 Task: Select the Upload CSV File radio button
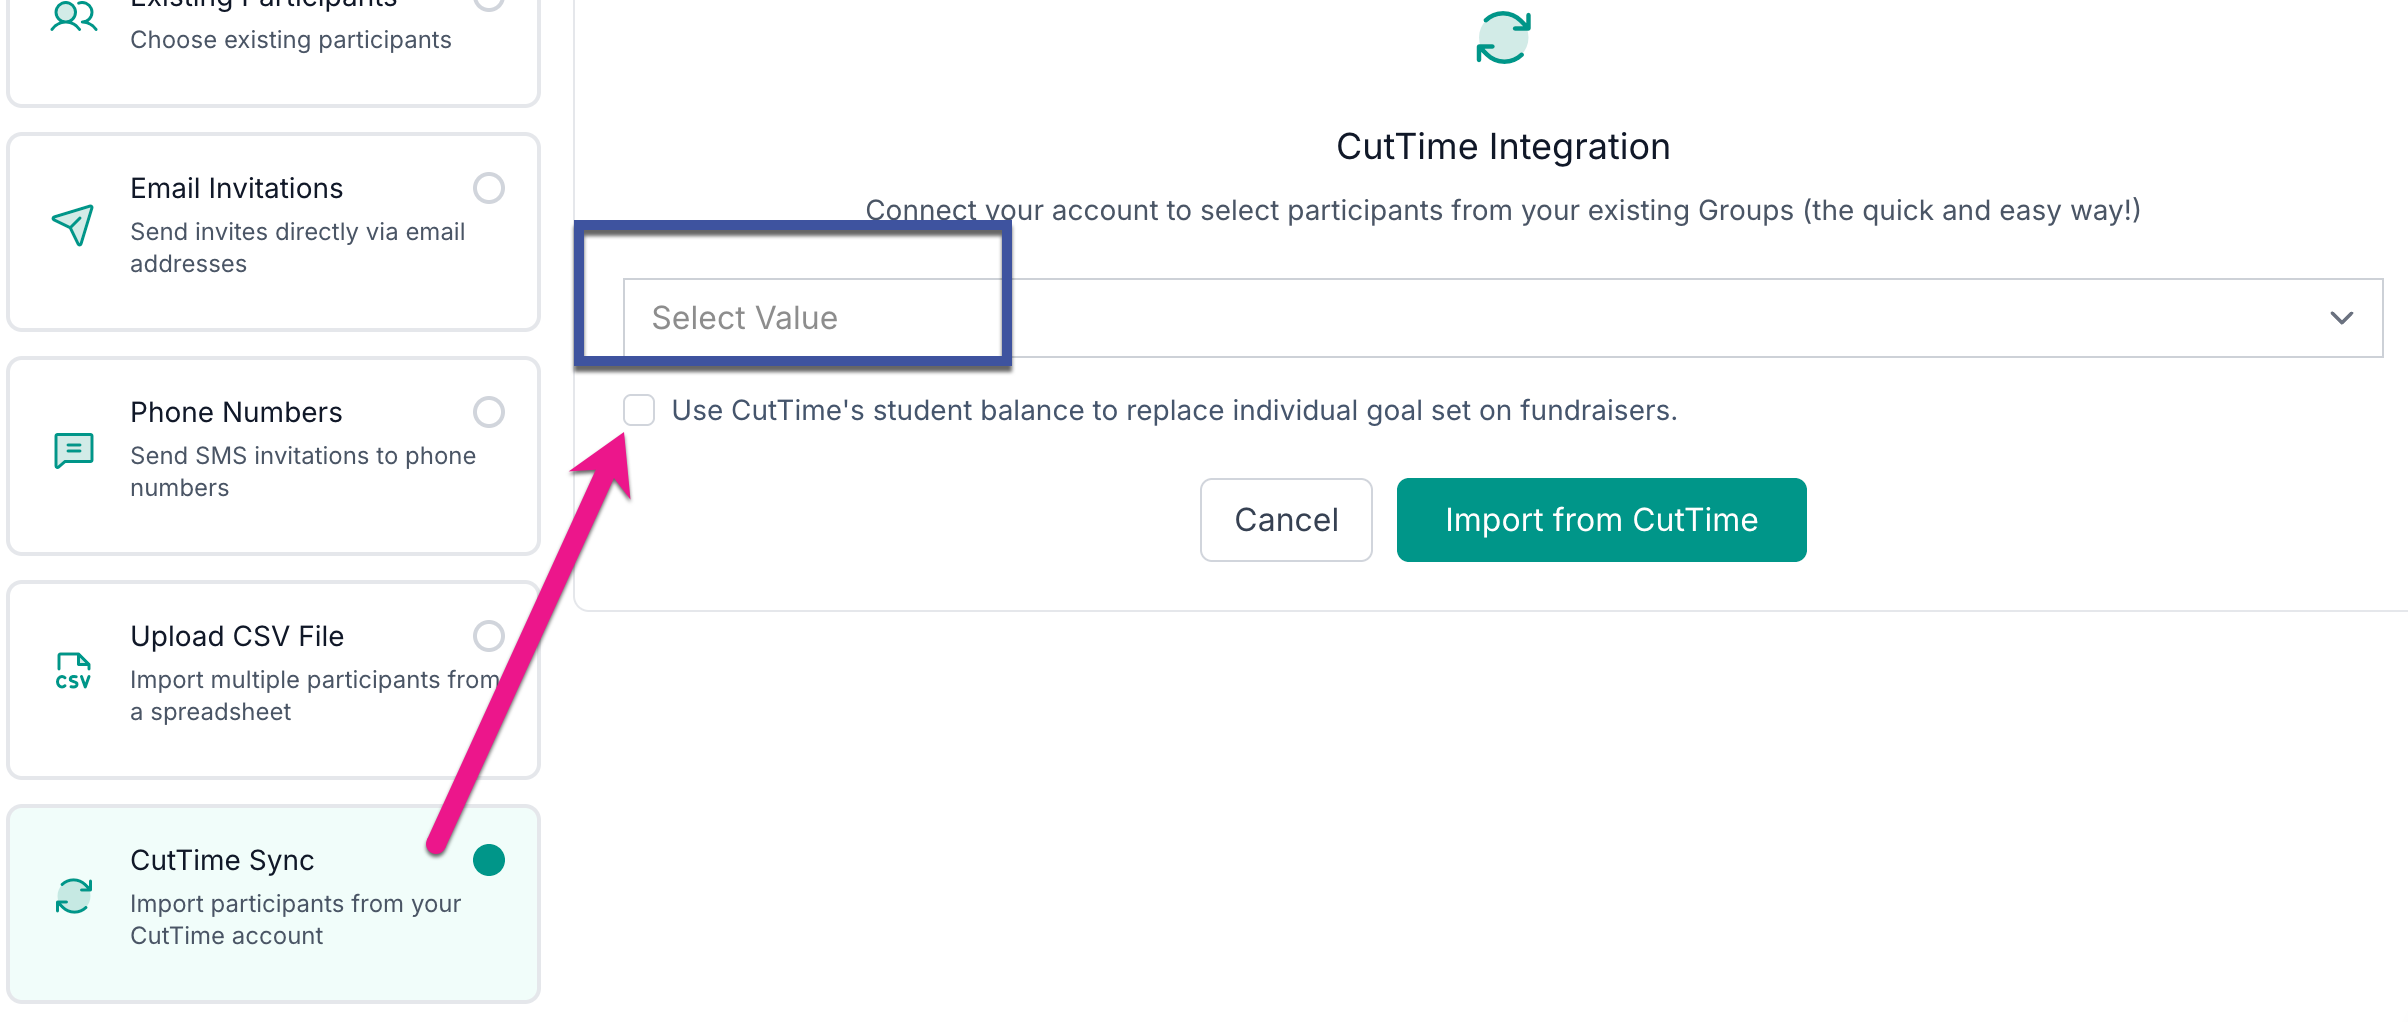(x=489, y=636)
